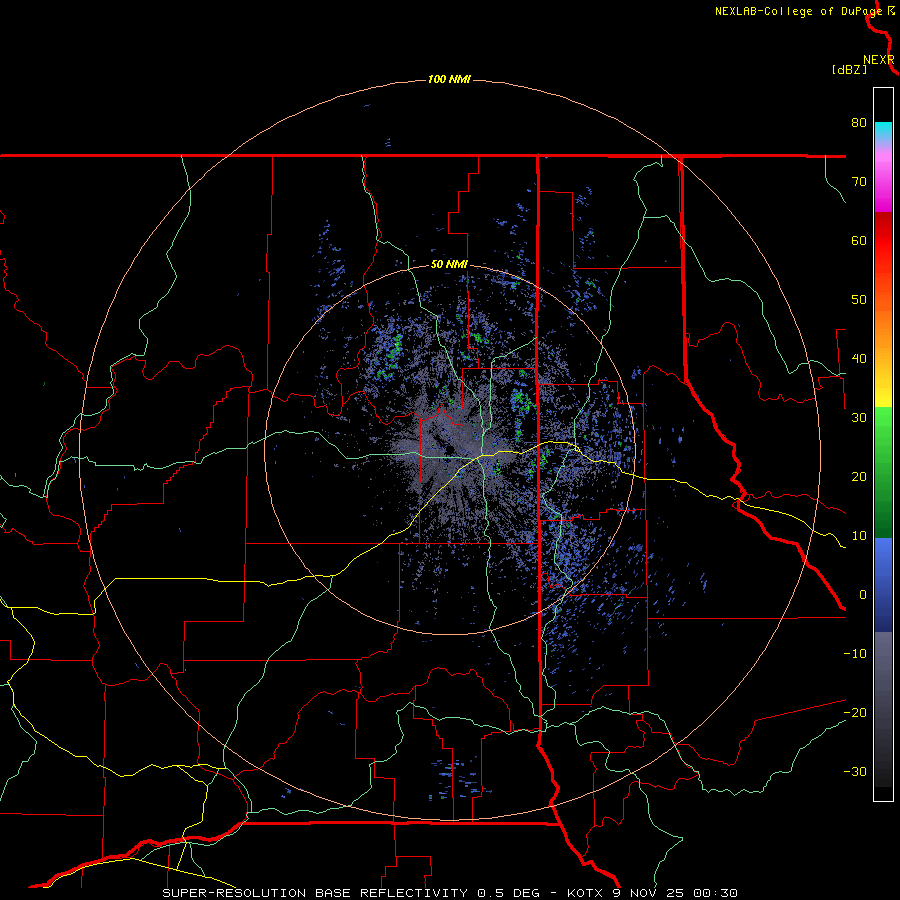This screenshot has height=900, width=900.
Task: Click the 60 value on the dBZ scale
Action: 859,240
